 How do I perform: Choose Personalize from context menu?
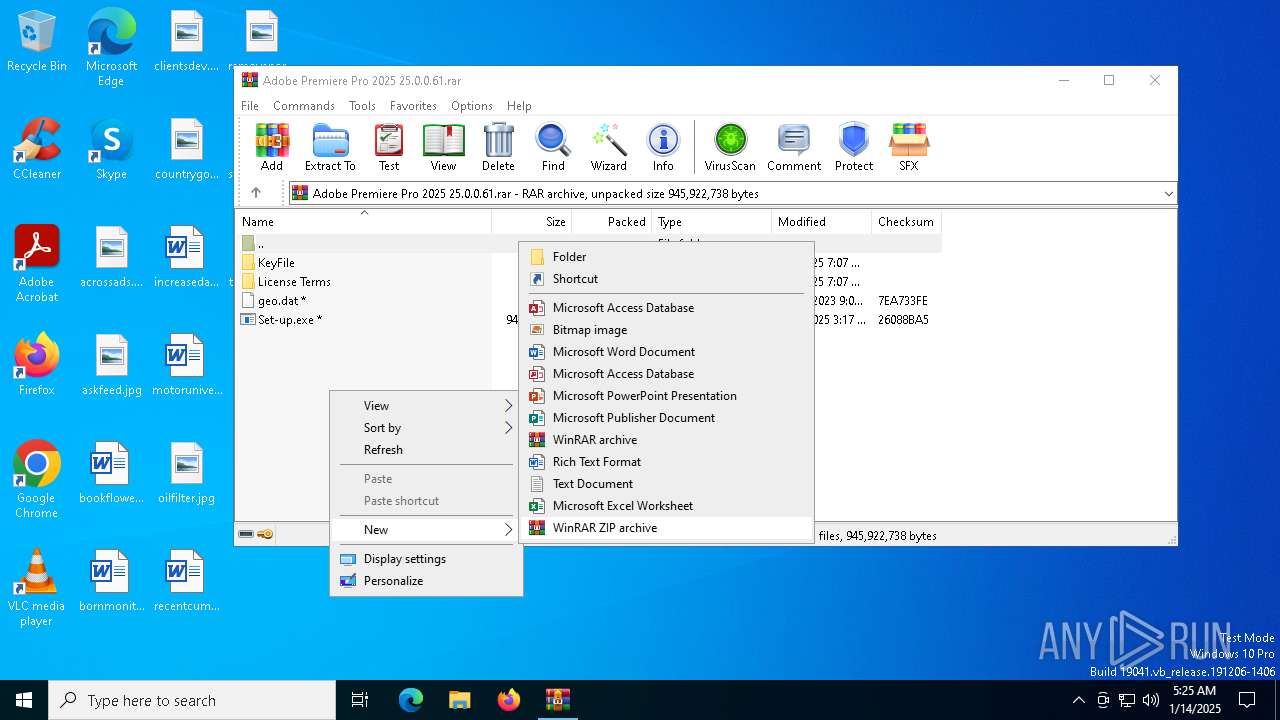[426, 580]
